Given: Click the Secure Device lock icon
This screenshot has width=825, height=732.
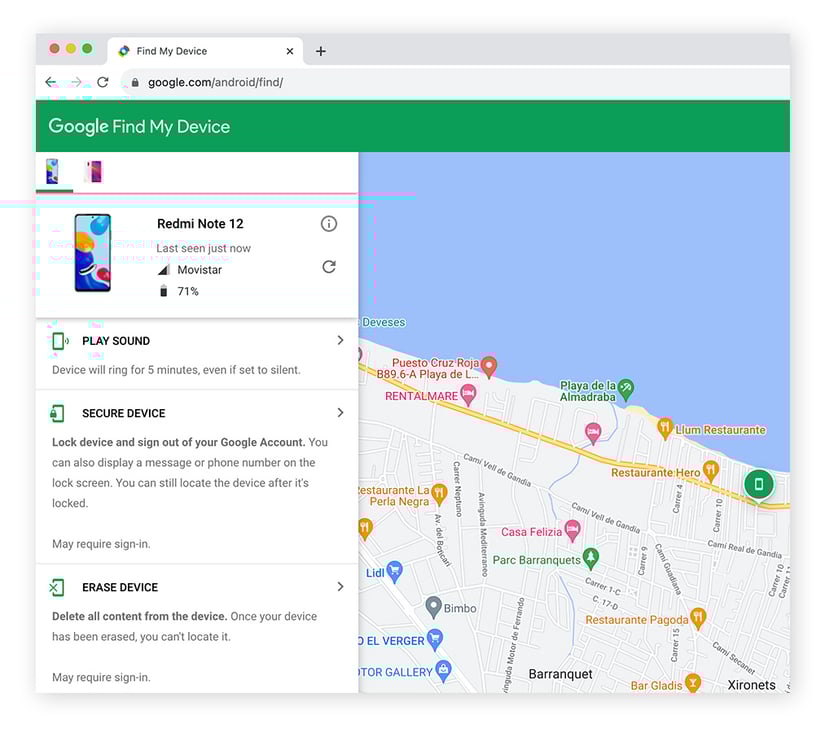Looking at the screenshot, I should click(x=58, y=413).
